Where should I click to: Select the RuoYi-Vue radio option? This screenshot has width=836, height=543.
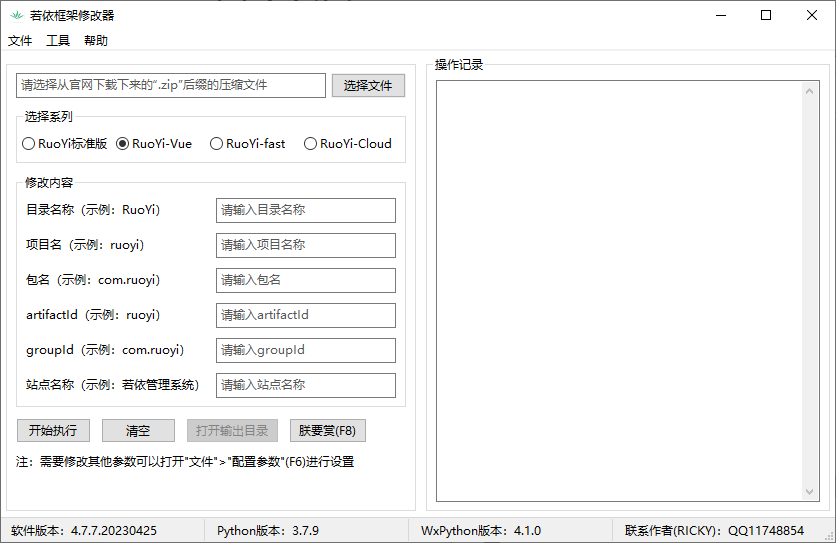coord(154,143)
